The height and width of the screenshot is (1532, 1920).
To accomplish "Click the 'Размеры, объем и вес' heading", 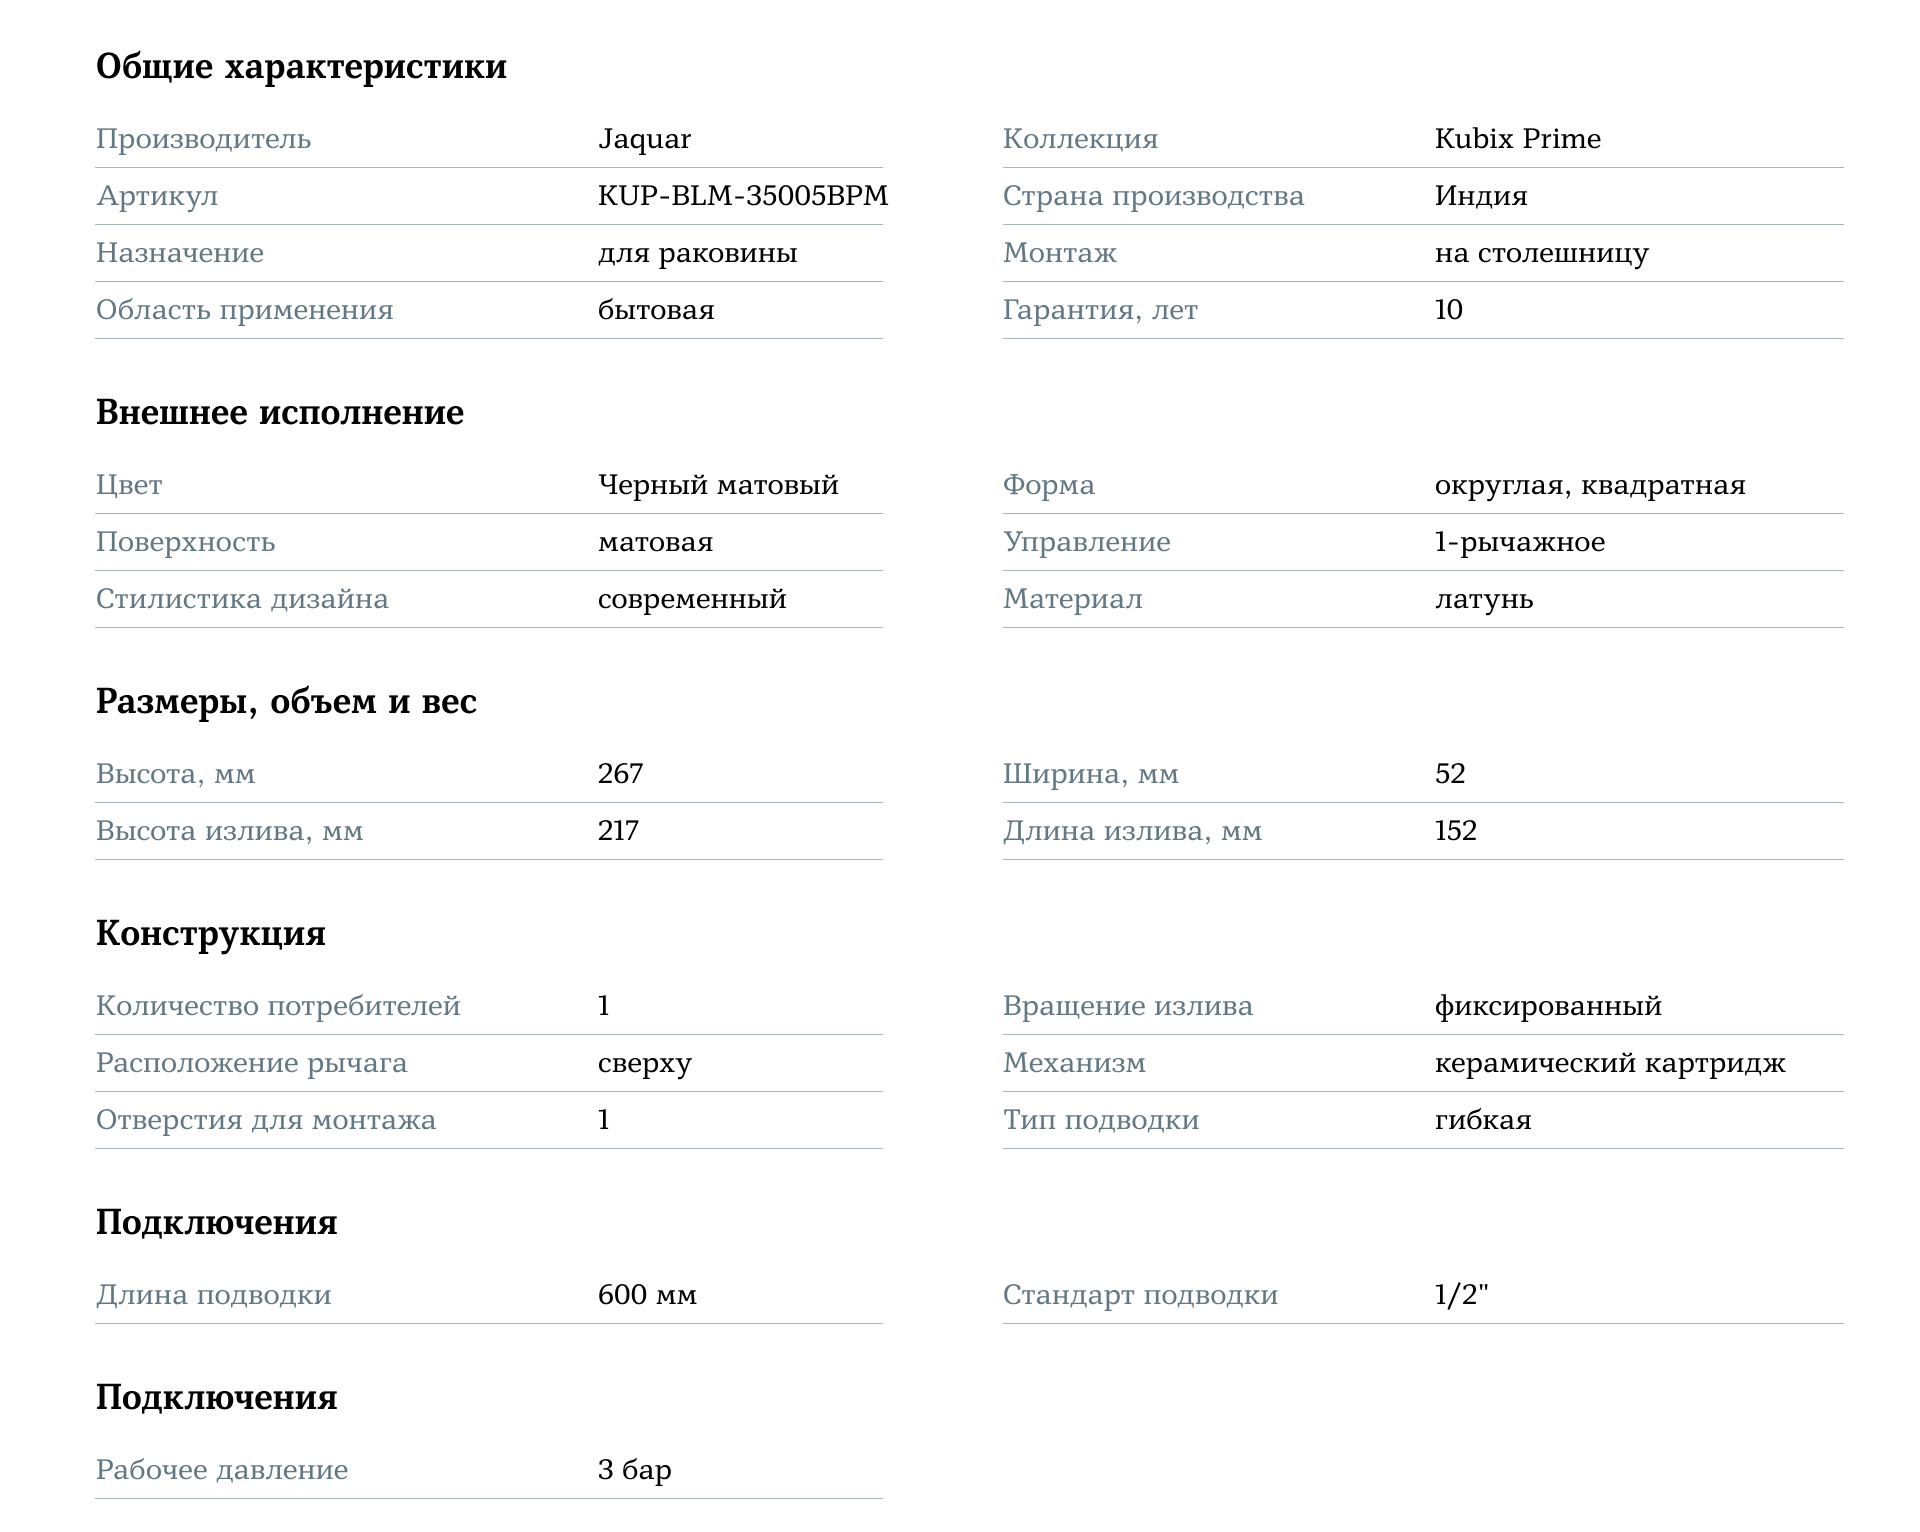I will tap(286, 702).
